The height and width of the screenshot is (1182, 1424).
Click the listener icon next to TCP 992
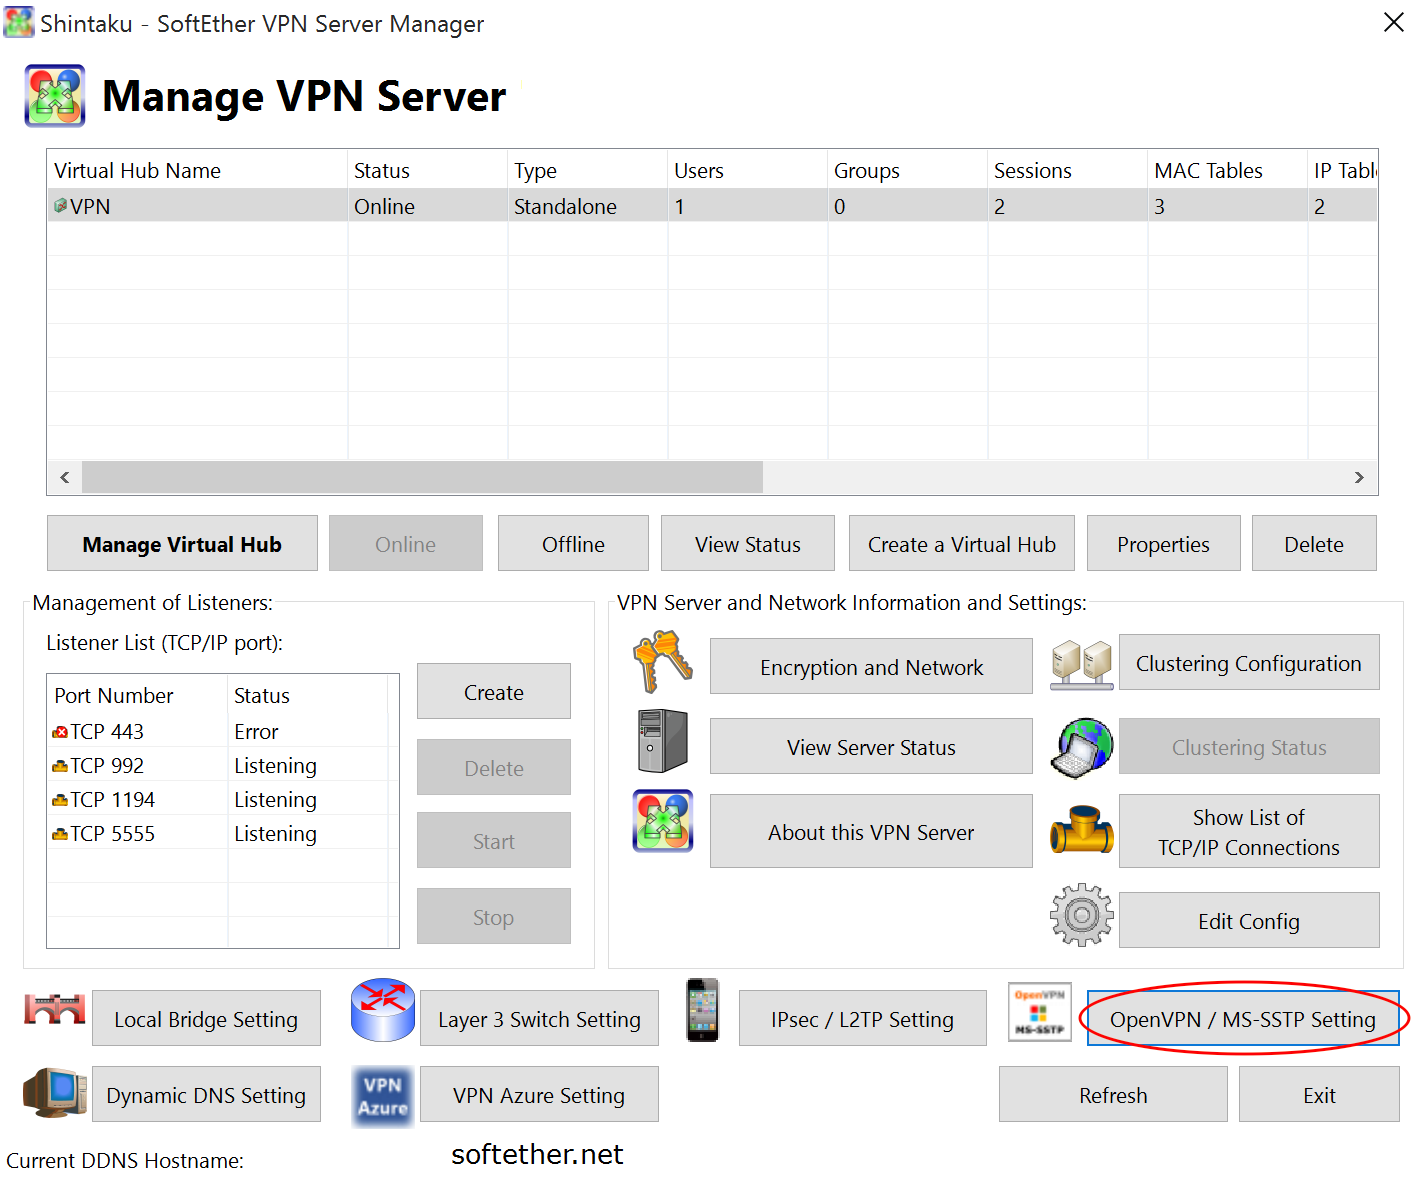click(x=60, y=766)
